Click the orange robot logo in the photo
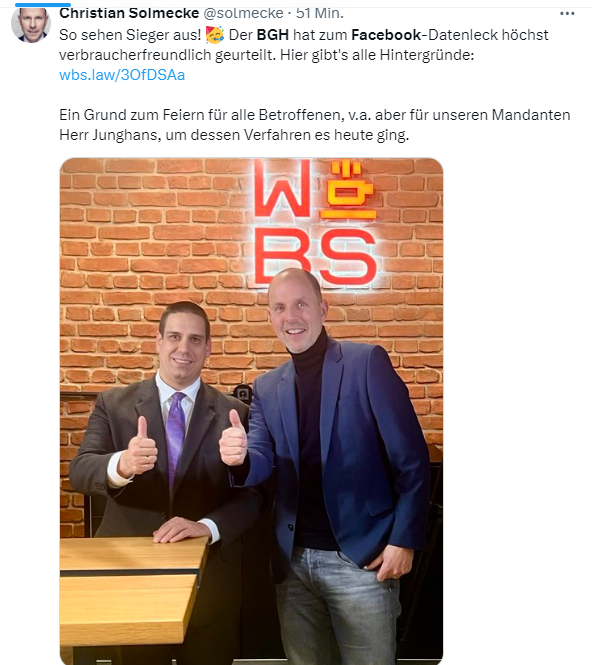Screen dimensions: 592x665 pos(348,190)
